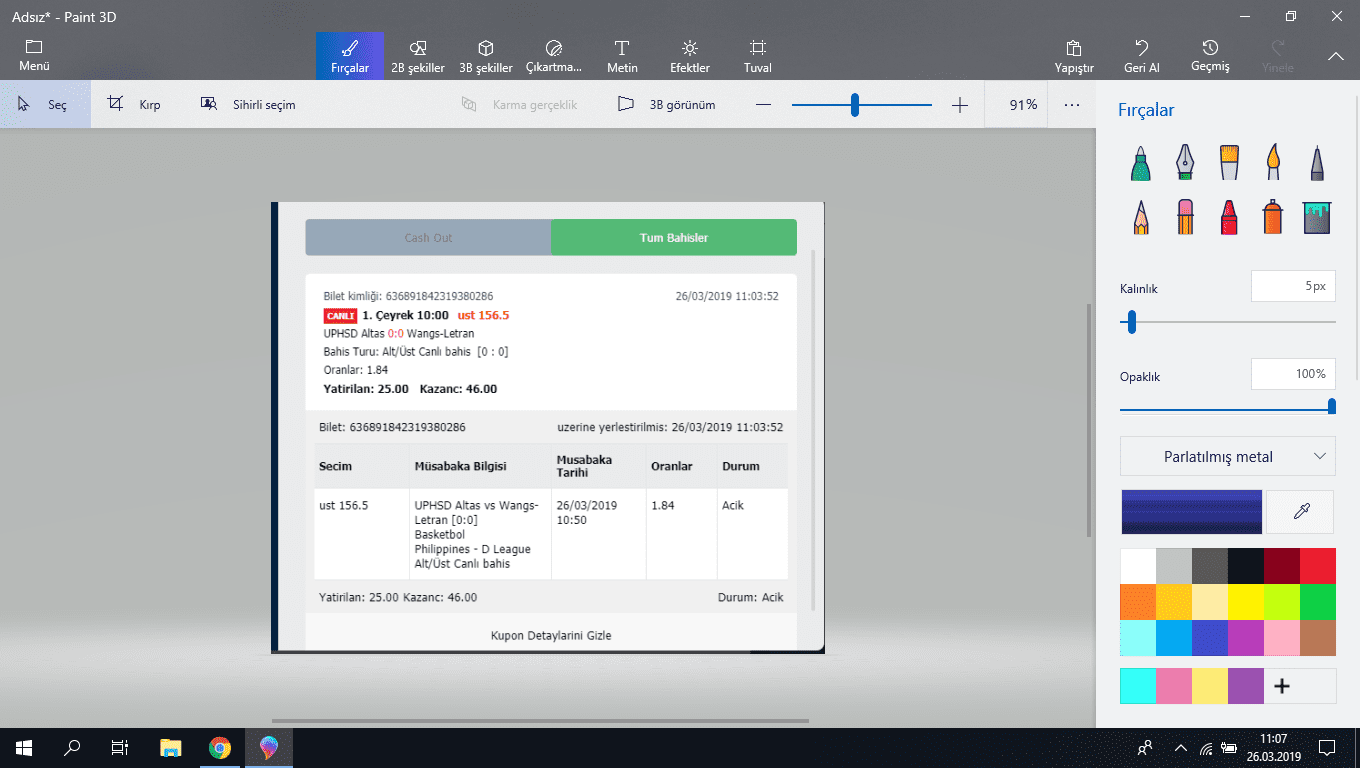Click the current color preview box
Image resolution: width=1360 pixels, height=768 pixels.
point(1191,512)
